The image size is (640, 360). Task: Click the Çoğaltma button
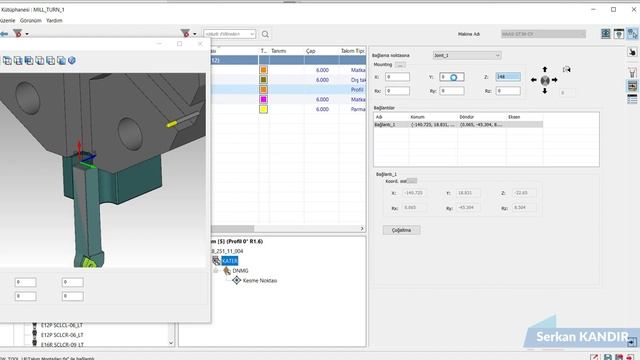point(401,230)
